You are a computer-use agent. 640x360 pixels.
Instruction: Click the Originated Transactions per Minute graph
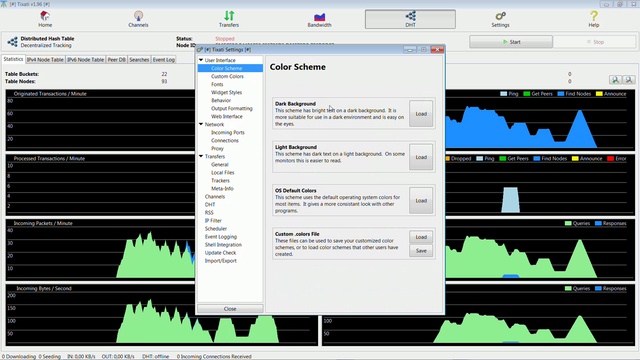click(x=100, y=120)
